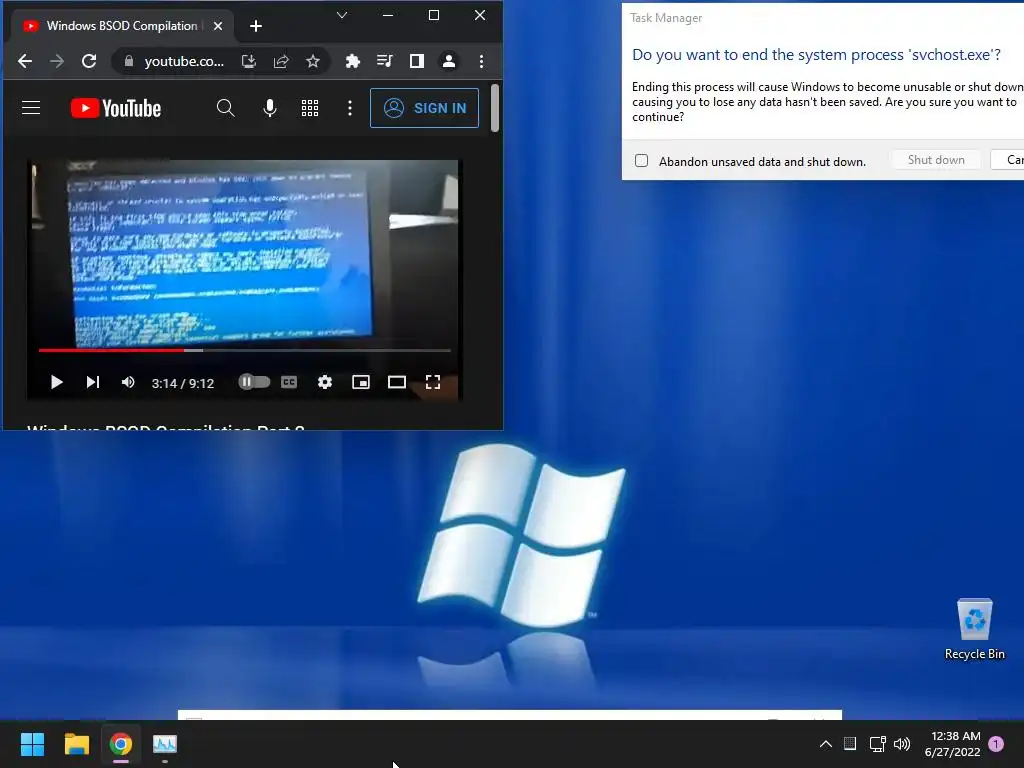1024x768 pixels.
Task: Click the Shut down button in Task Manager
Action: tap(936, 160)
